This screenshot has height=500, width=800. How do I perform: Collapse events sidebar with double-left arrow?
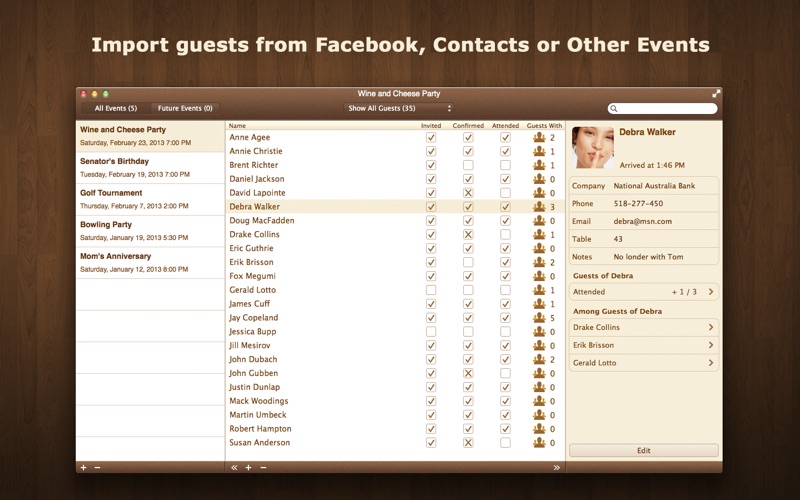pos(234,467)
